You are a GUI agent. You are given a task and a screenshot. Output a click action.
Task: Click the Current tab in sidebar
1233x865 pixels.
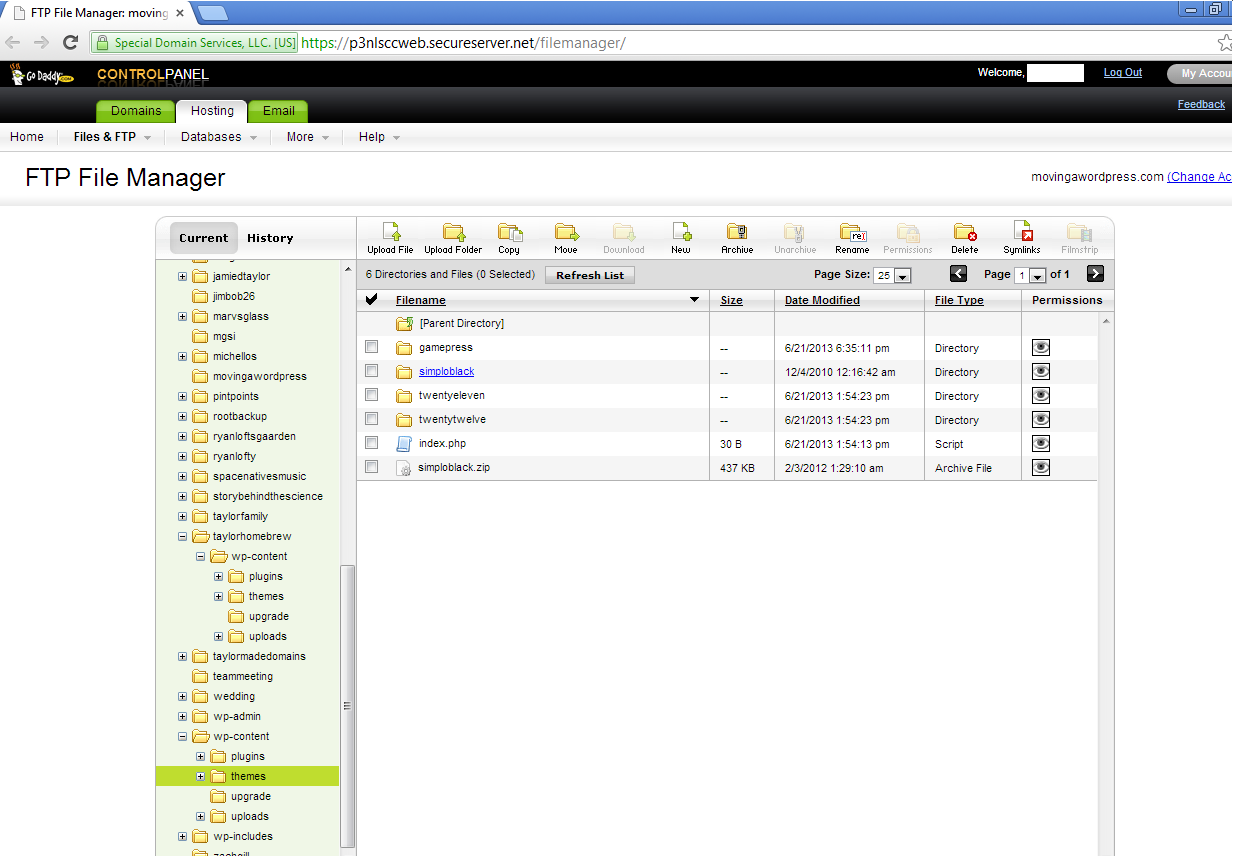click(x=204, y=238)
